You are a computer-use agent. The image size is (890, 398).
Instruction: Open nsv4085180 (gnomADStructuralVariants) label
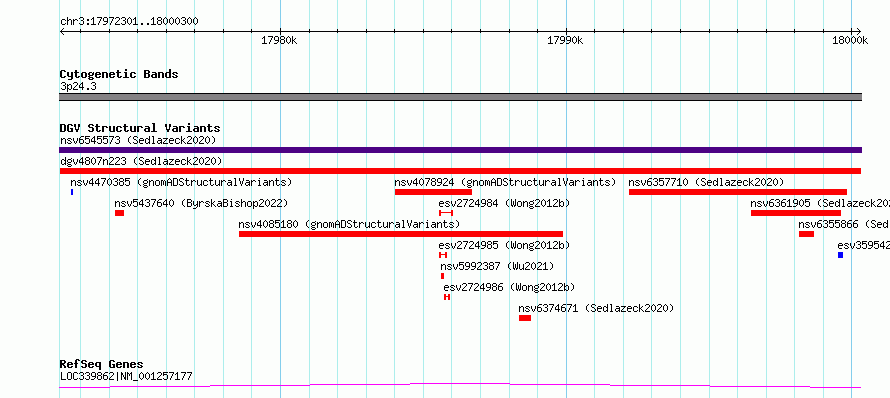point(349,224)
